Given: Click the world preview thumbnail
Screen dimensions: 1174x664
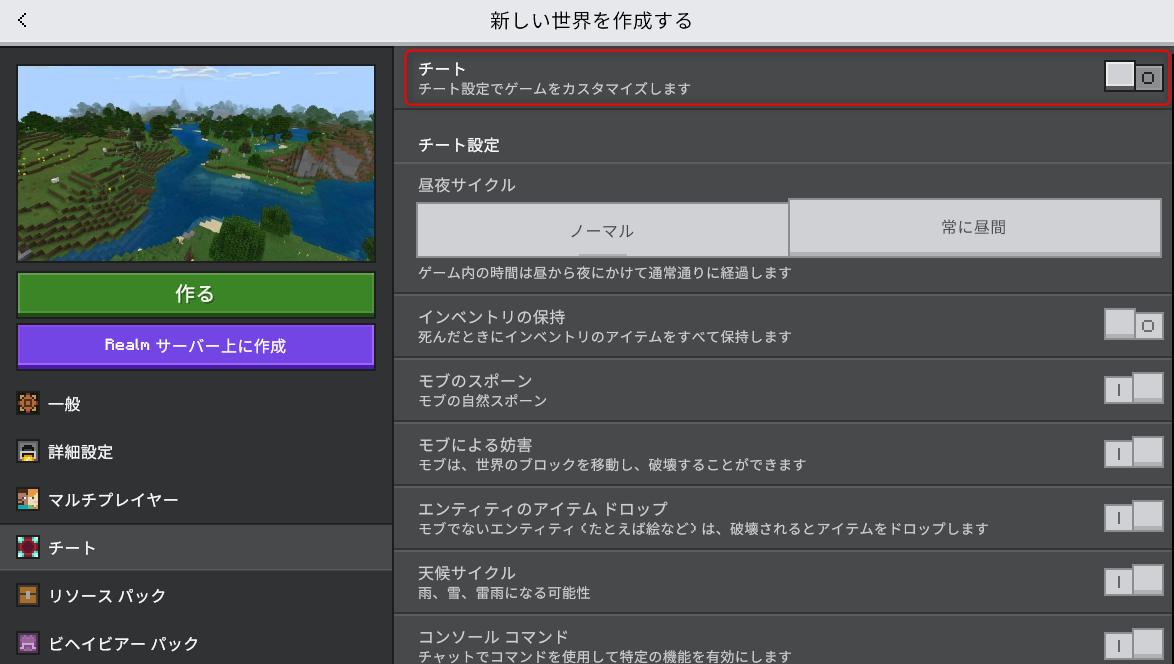Looking at the screenshot, I should (195, 163).
